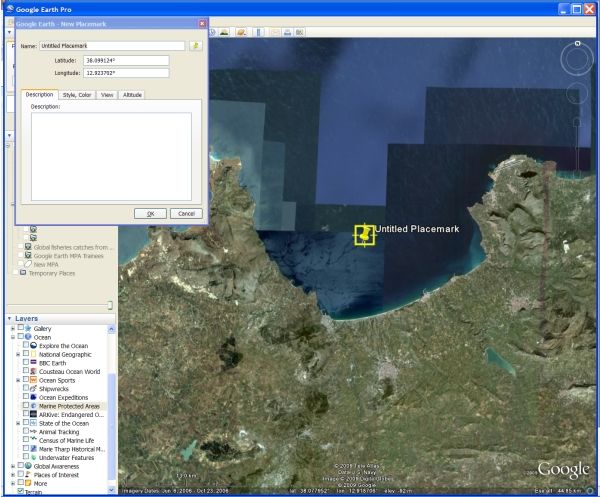The image size is (600, 497).
Task: Click the Ocean Expeditions layer icon
Action: (33, 397)
